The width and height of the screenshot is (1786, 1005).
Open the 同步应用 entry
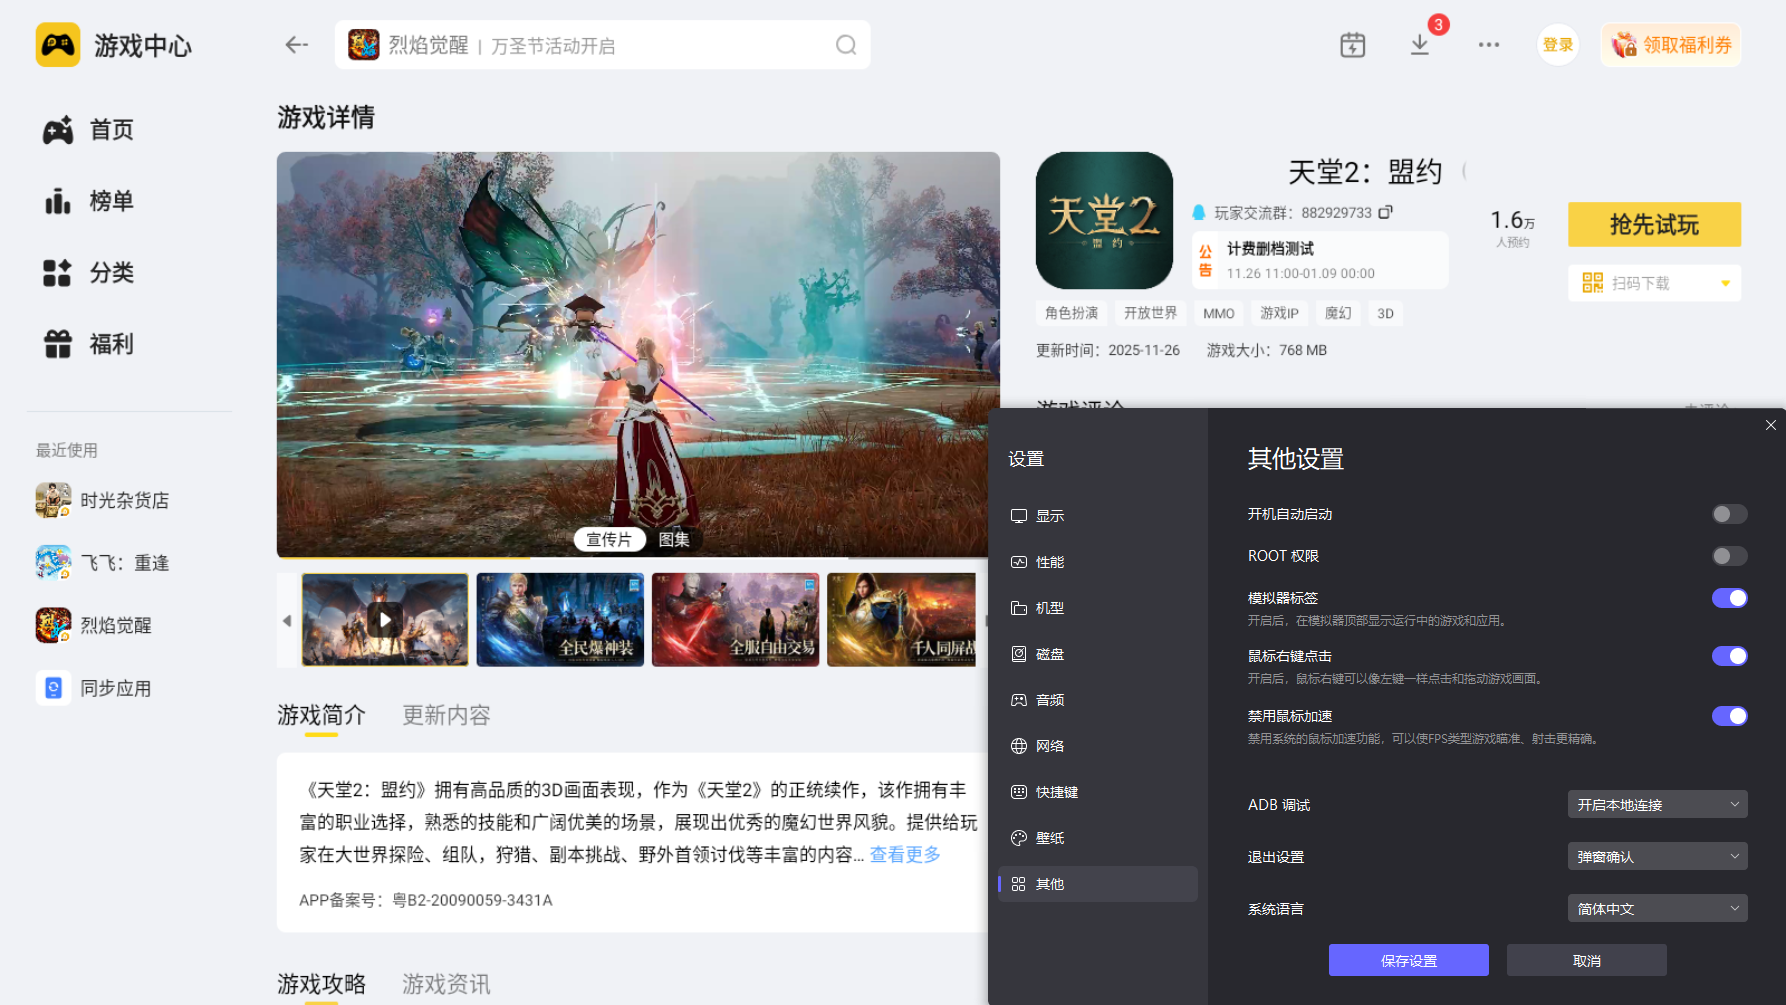pyautogui.click(x=94, y=688)
